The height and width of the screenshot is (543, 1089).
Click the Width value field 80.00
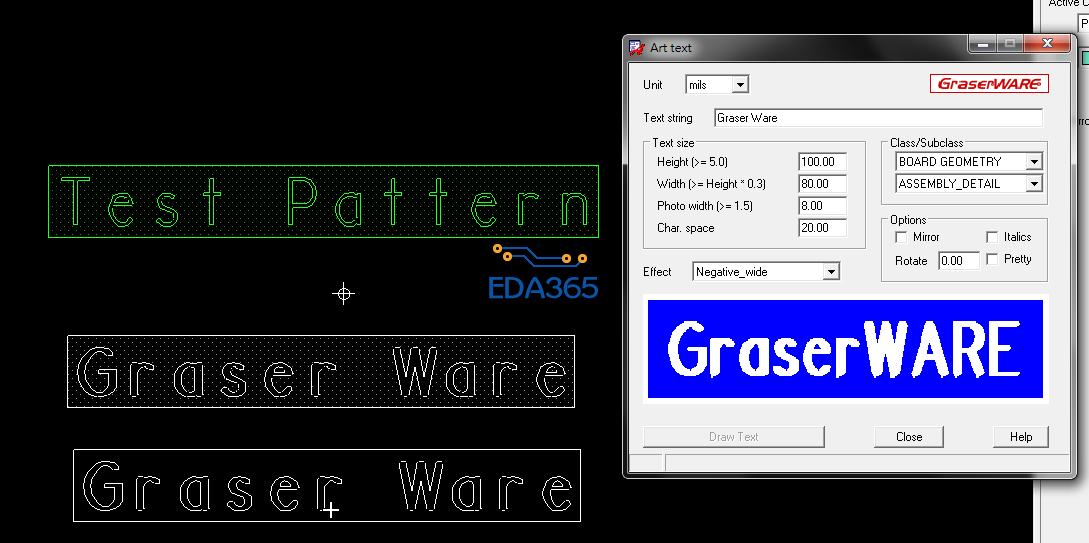coord(822,184)
